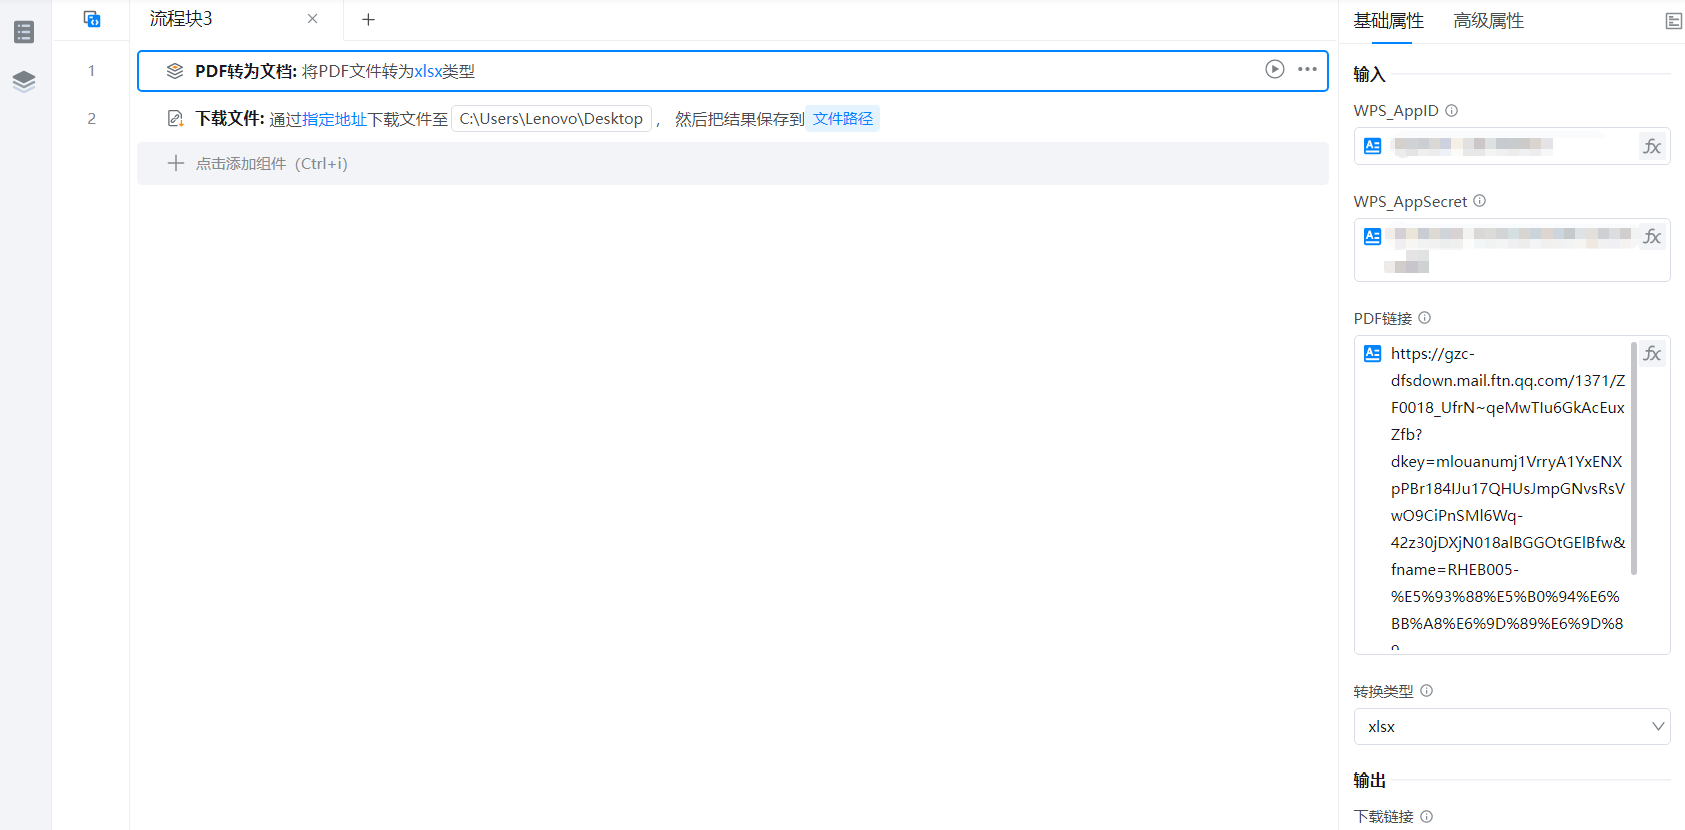This screenshot has width=1685, height=830.
Task: Expand the 转换类型 xlsx dropdown
Action: [x=1511, y=727]
